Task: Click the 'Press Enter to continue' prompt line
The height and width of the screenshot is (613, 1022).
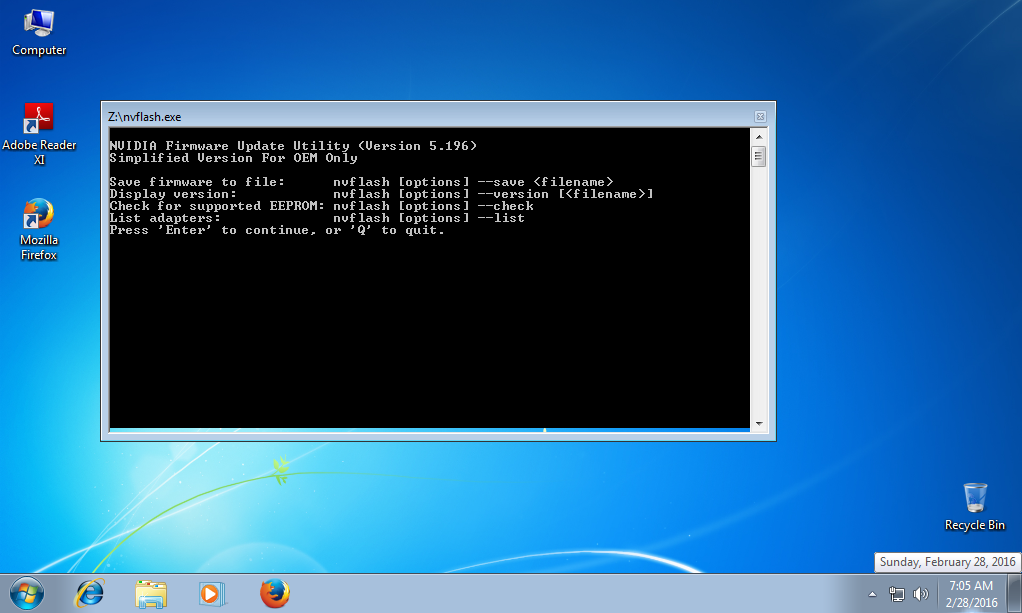Action: pyautogui.click(x=277, y=230)
